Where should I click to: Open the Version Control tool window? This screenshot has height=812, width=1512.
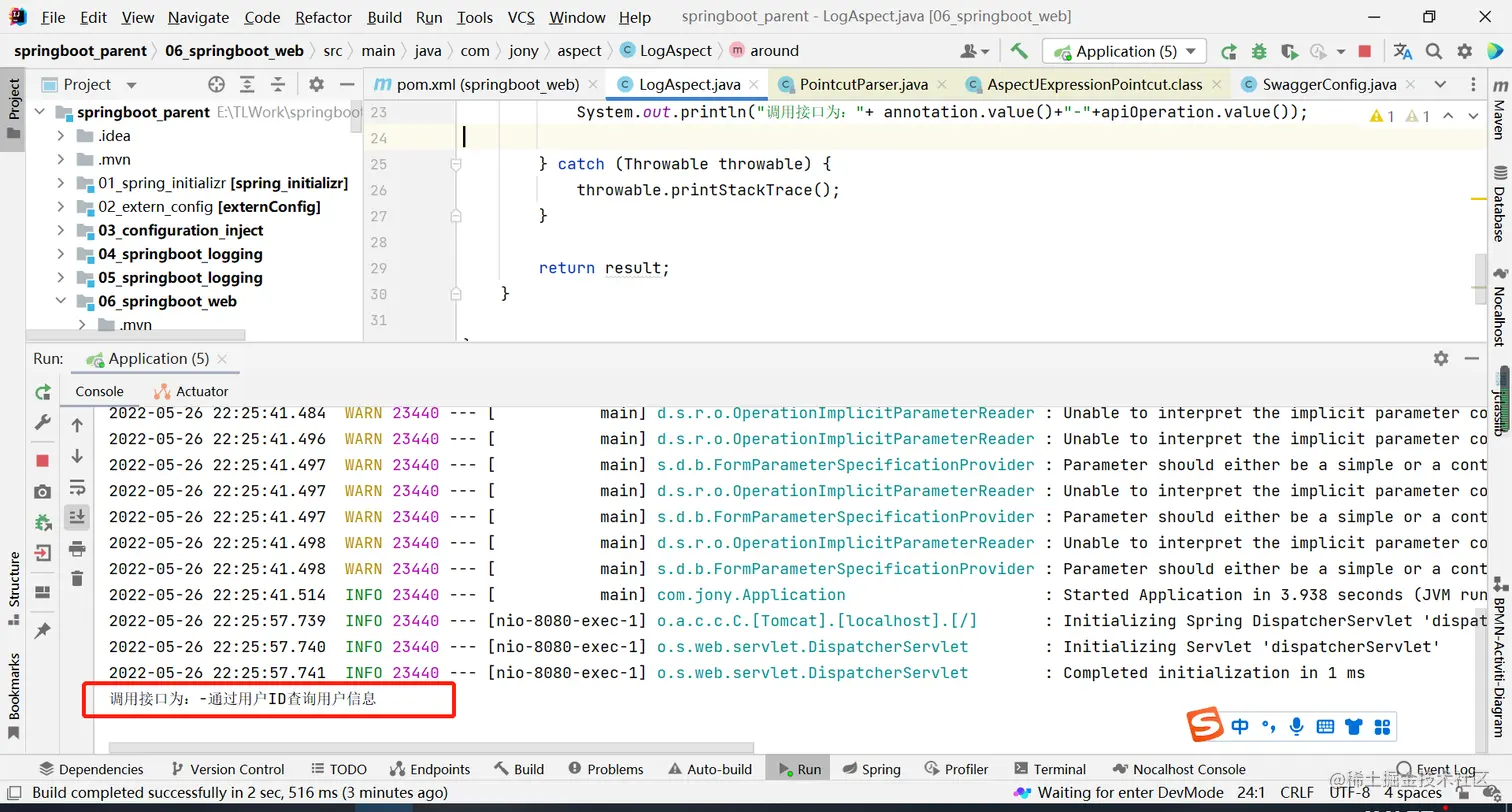[x=227, y=769]
